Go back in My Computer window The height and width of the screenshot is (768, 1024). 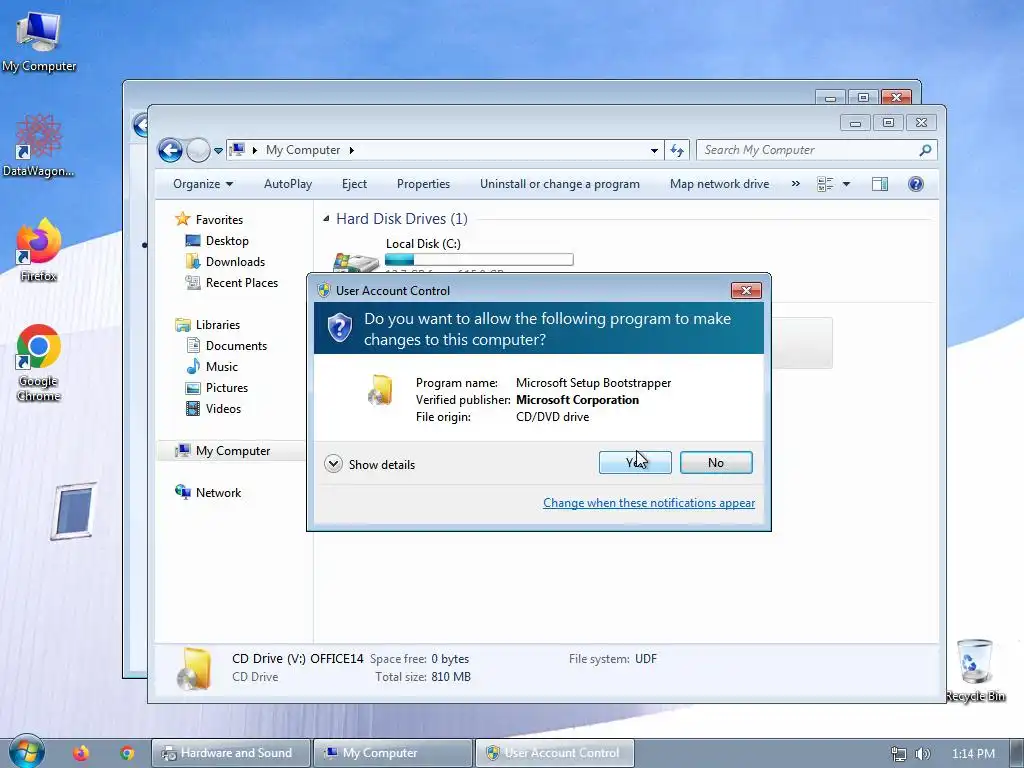[x=170, y=150]
